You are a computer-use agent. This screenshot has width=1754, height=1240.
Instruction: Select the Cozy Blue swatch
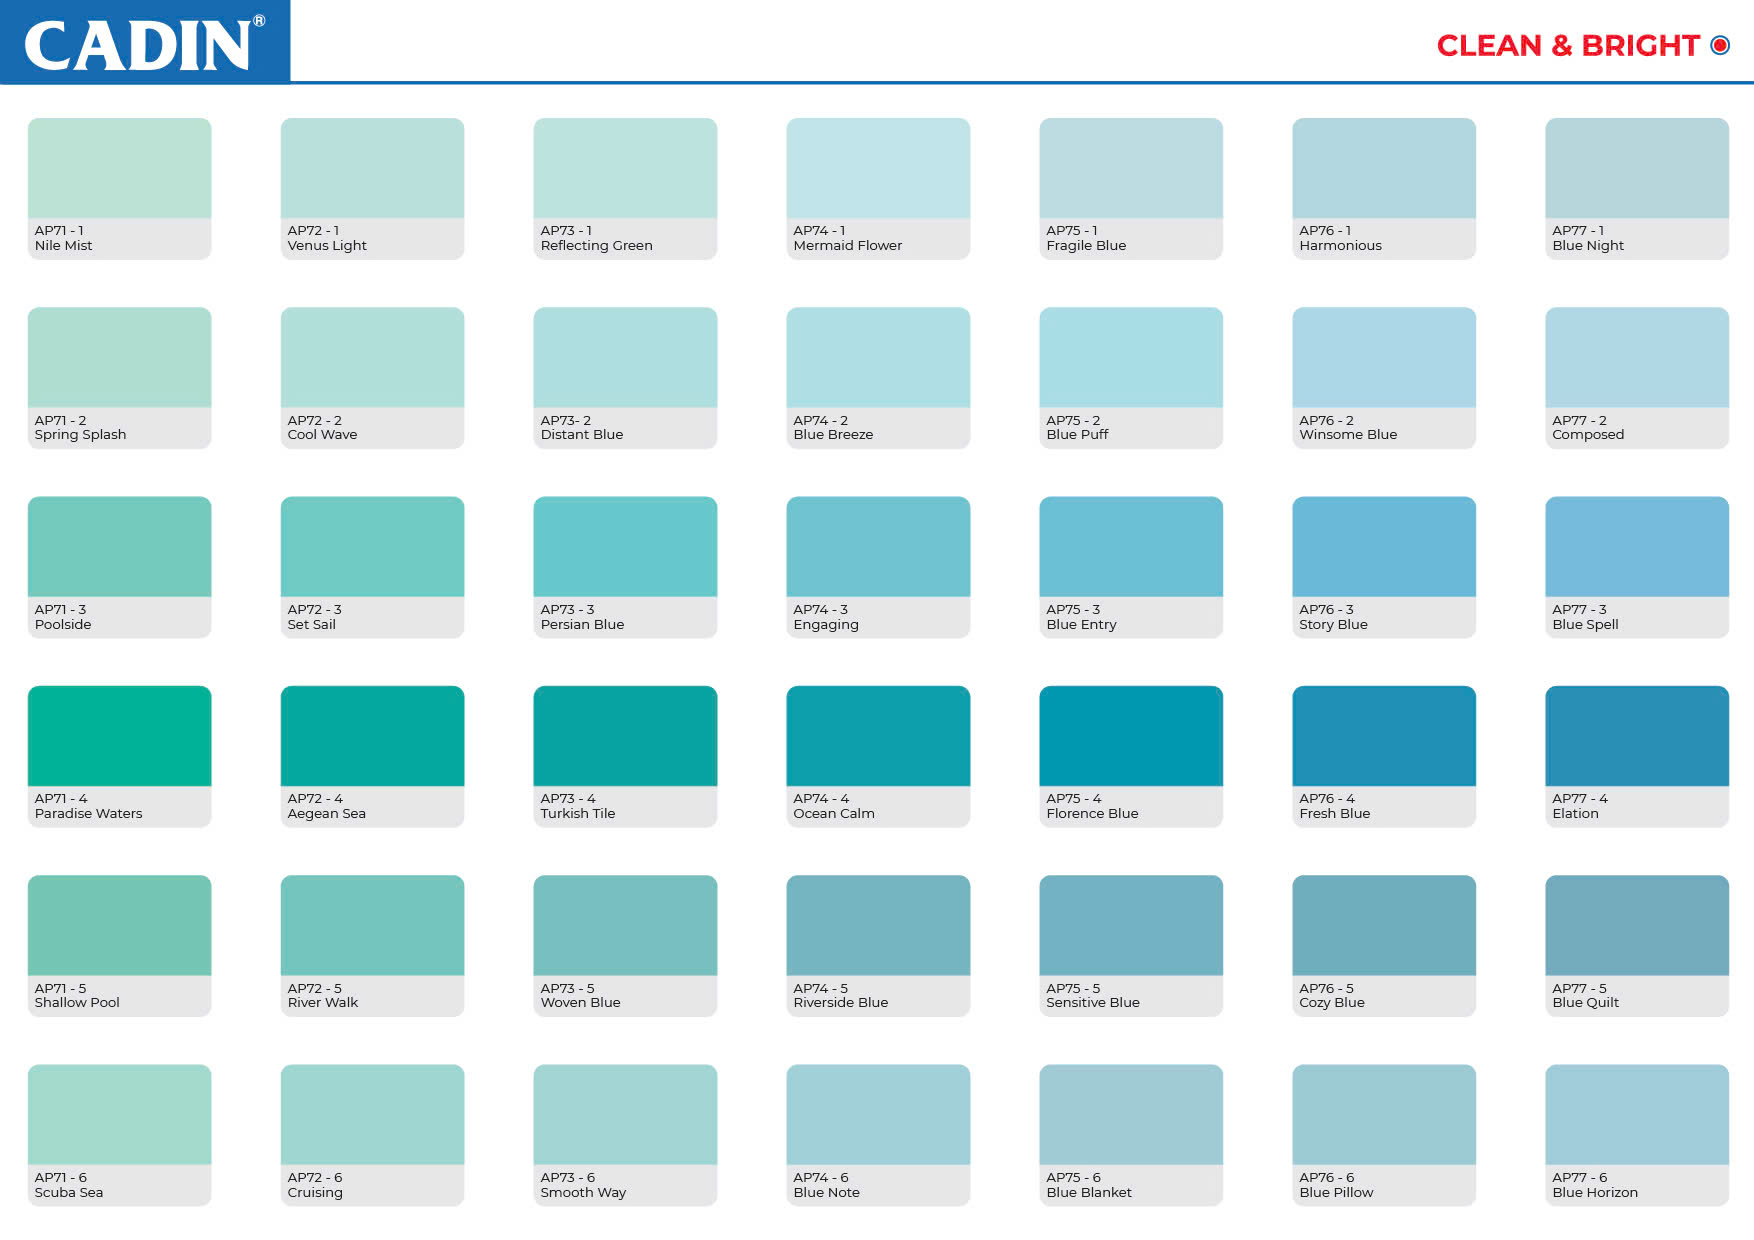tap(1383, 925)
